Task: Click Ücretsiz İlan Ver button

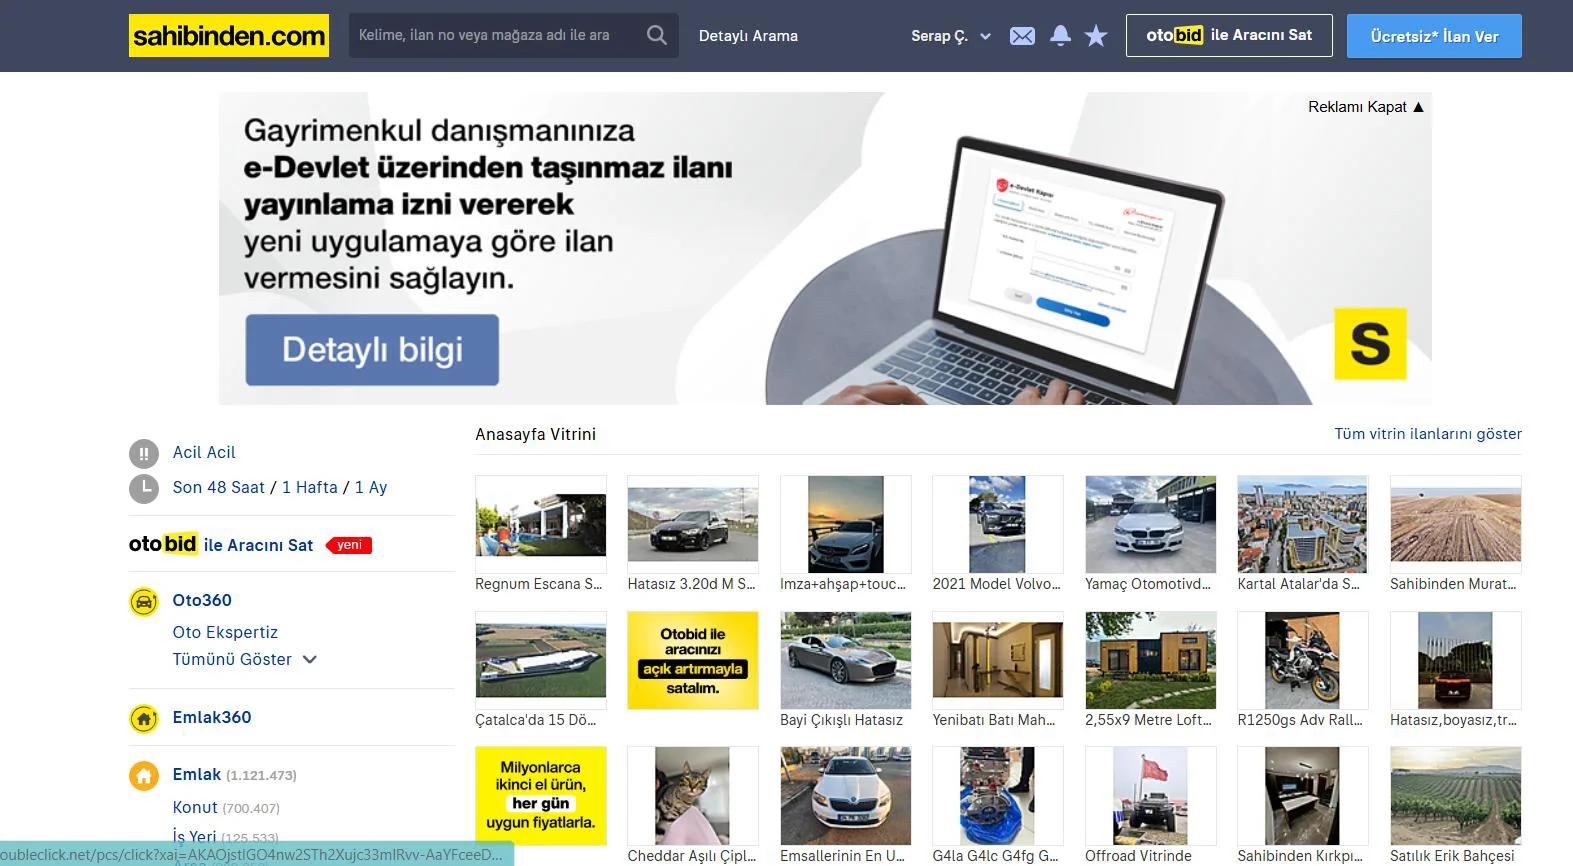Action: pos(1434,36)
